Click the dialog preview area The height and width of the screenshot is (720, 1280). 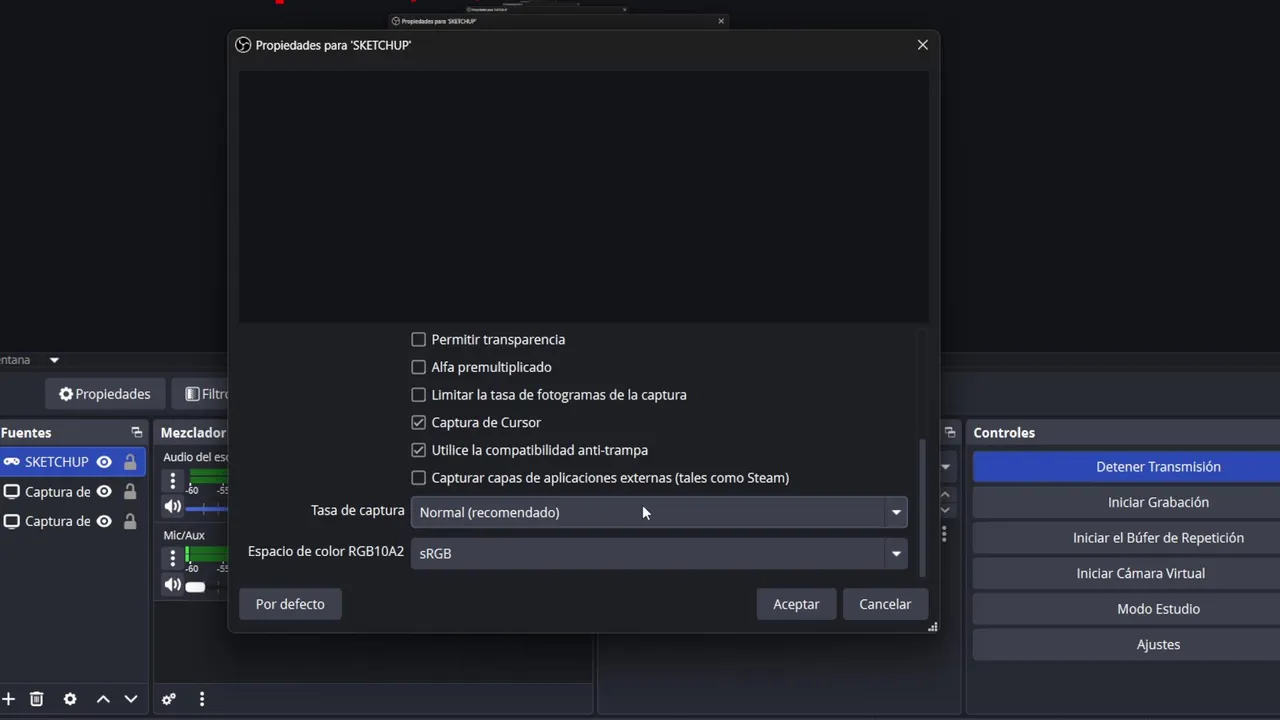[x=583, y=196]
